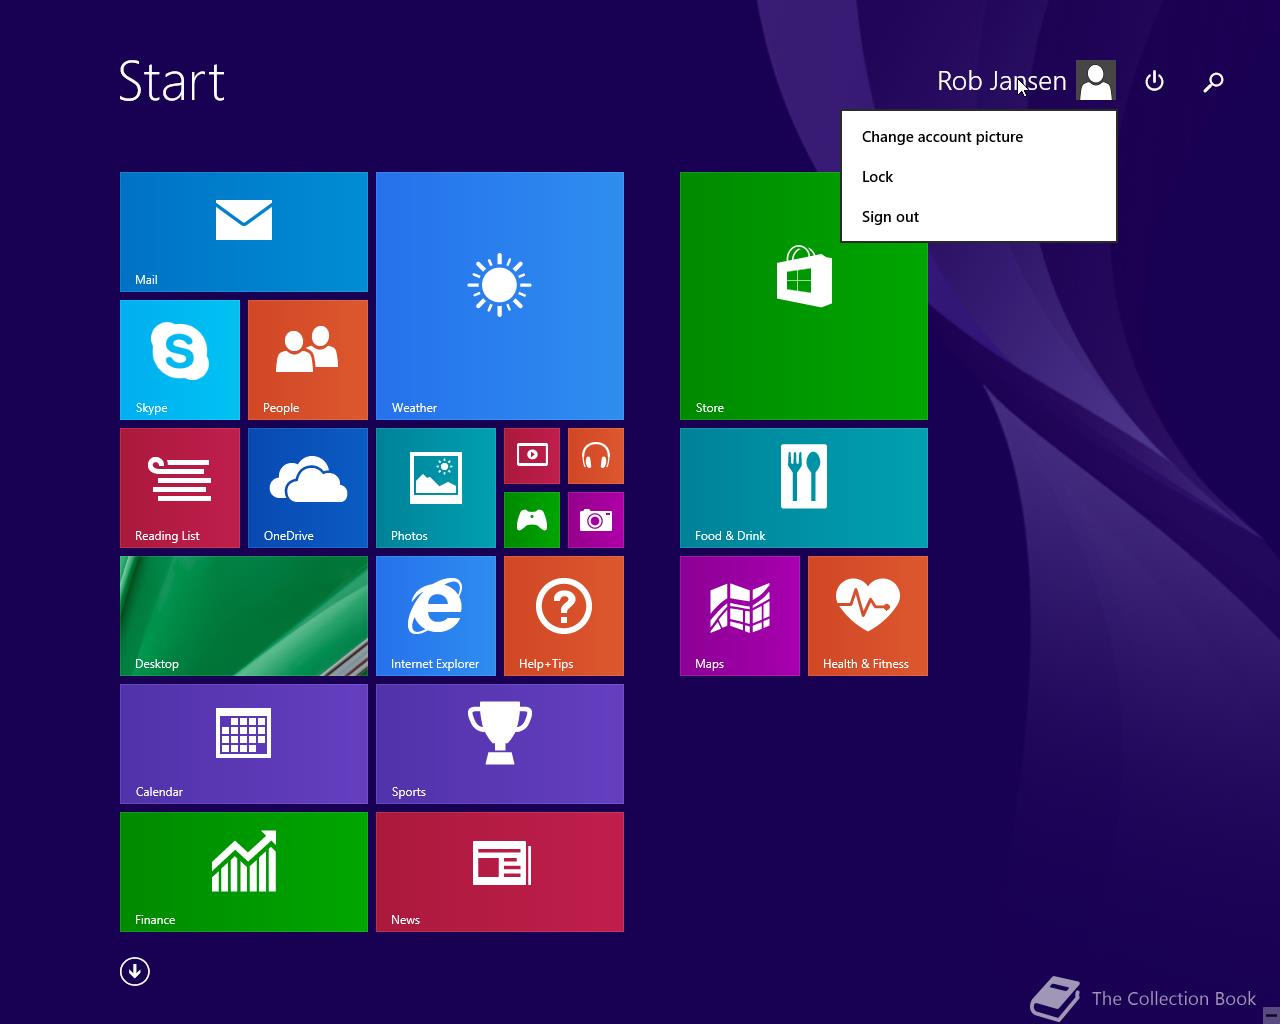This screenshot has width=1280, height=1024.
Task: Open the Mail tile
Action: tap(244, 232)
